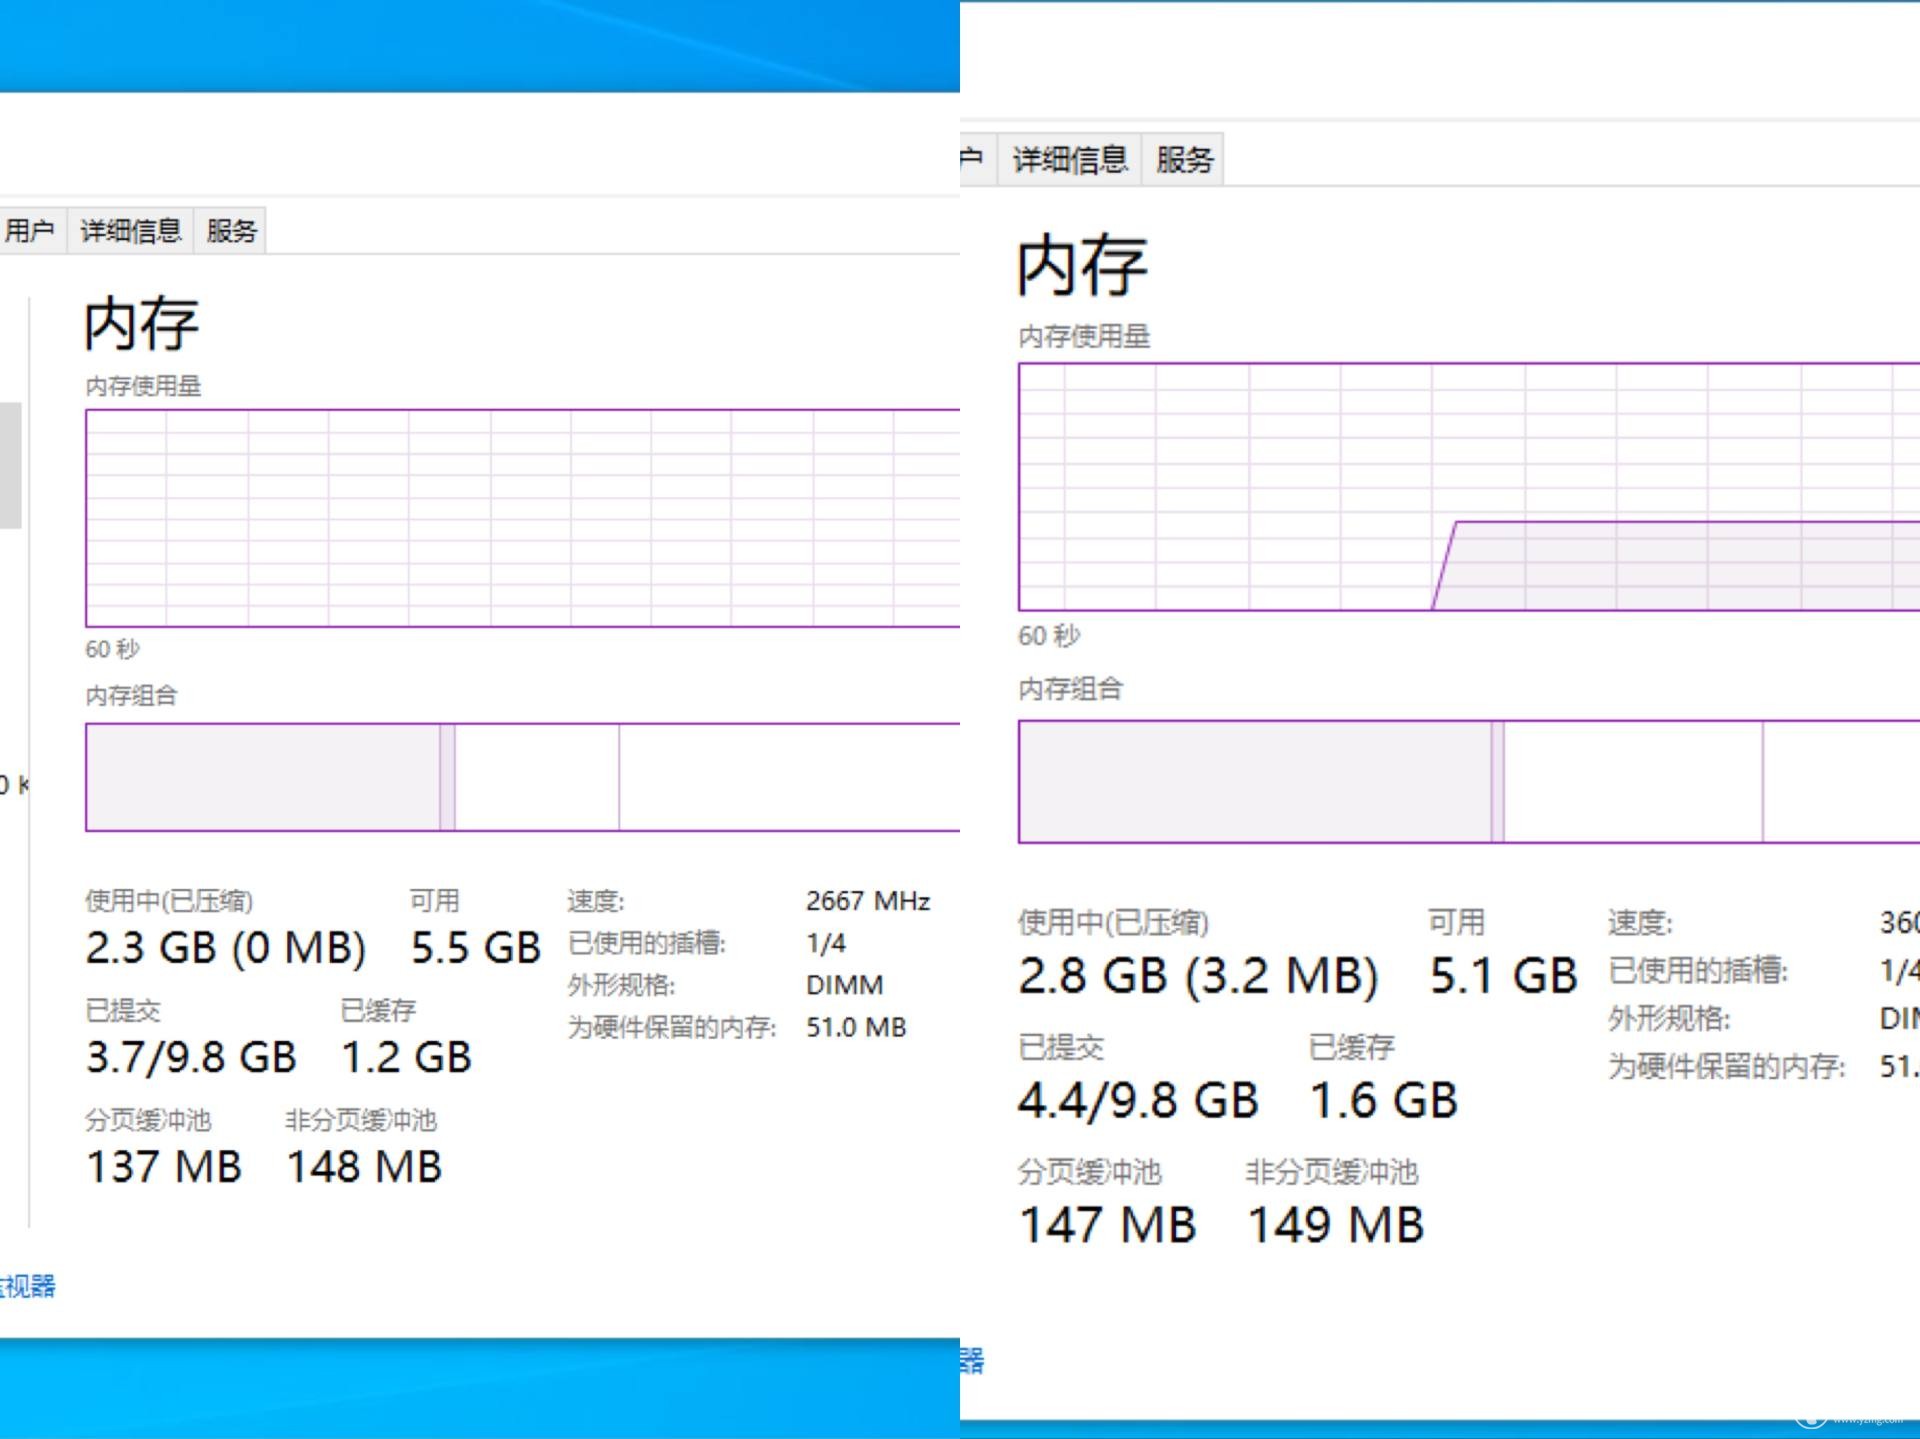Click the 监视器 link at bottom left
Viewport: 1920px width, 1439px height.
coord(28,1286)
